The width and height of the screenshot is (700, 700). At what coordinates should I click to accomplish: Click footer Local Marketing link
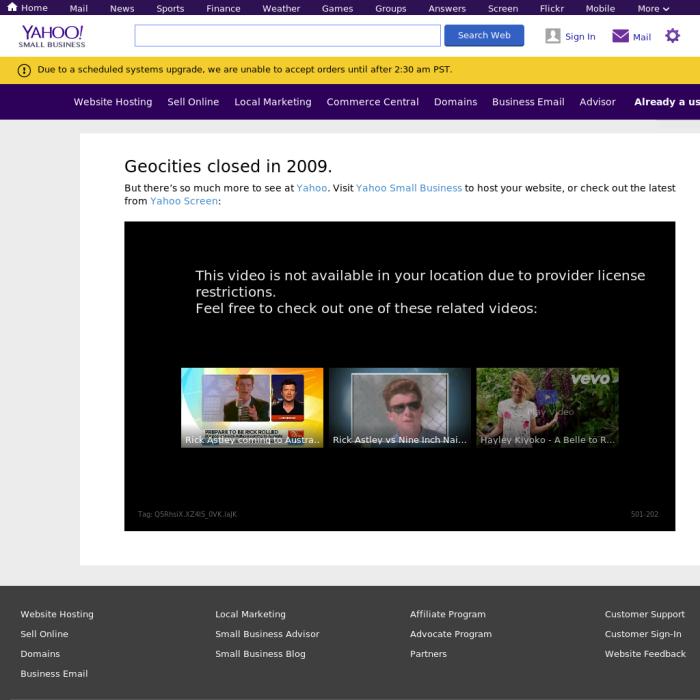pyautogui.click(x=250, y=614)
